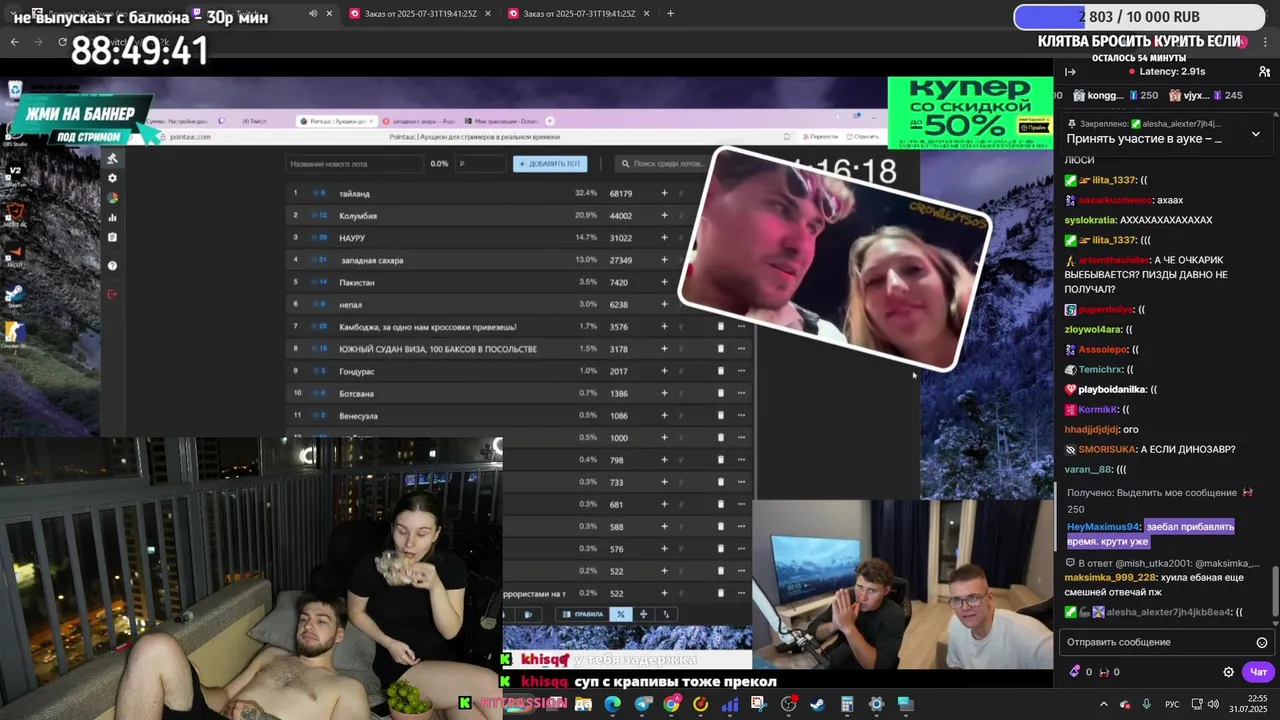Open the Calculator taskbar icon
Image resolution: width=1280 pixels, height=720 pixels.
tap(847, 704)
